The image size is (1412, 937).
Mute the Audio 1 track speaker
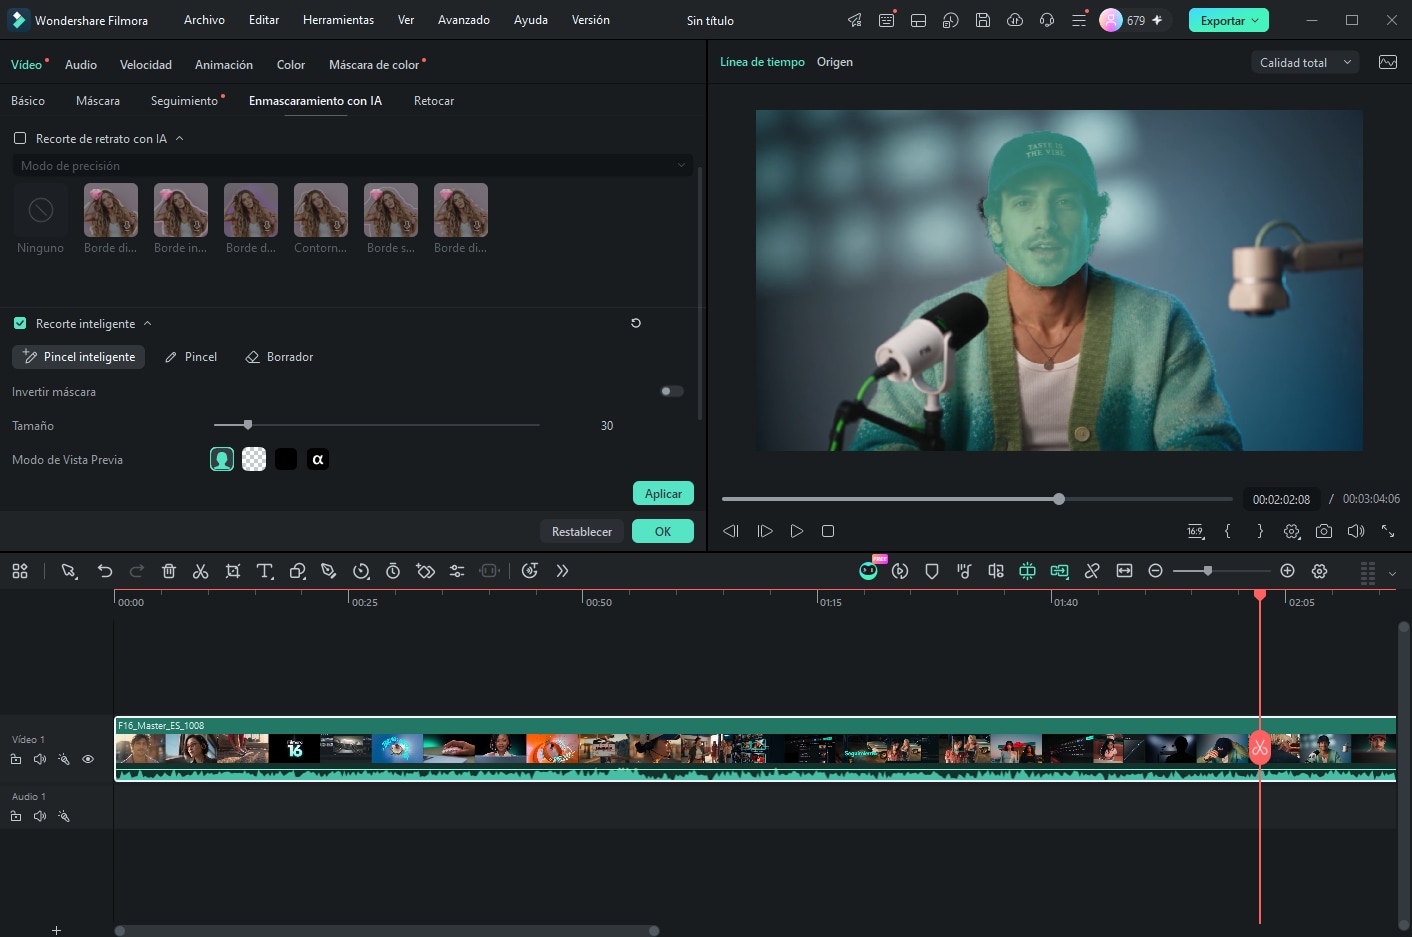[40, 816]
